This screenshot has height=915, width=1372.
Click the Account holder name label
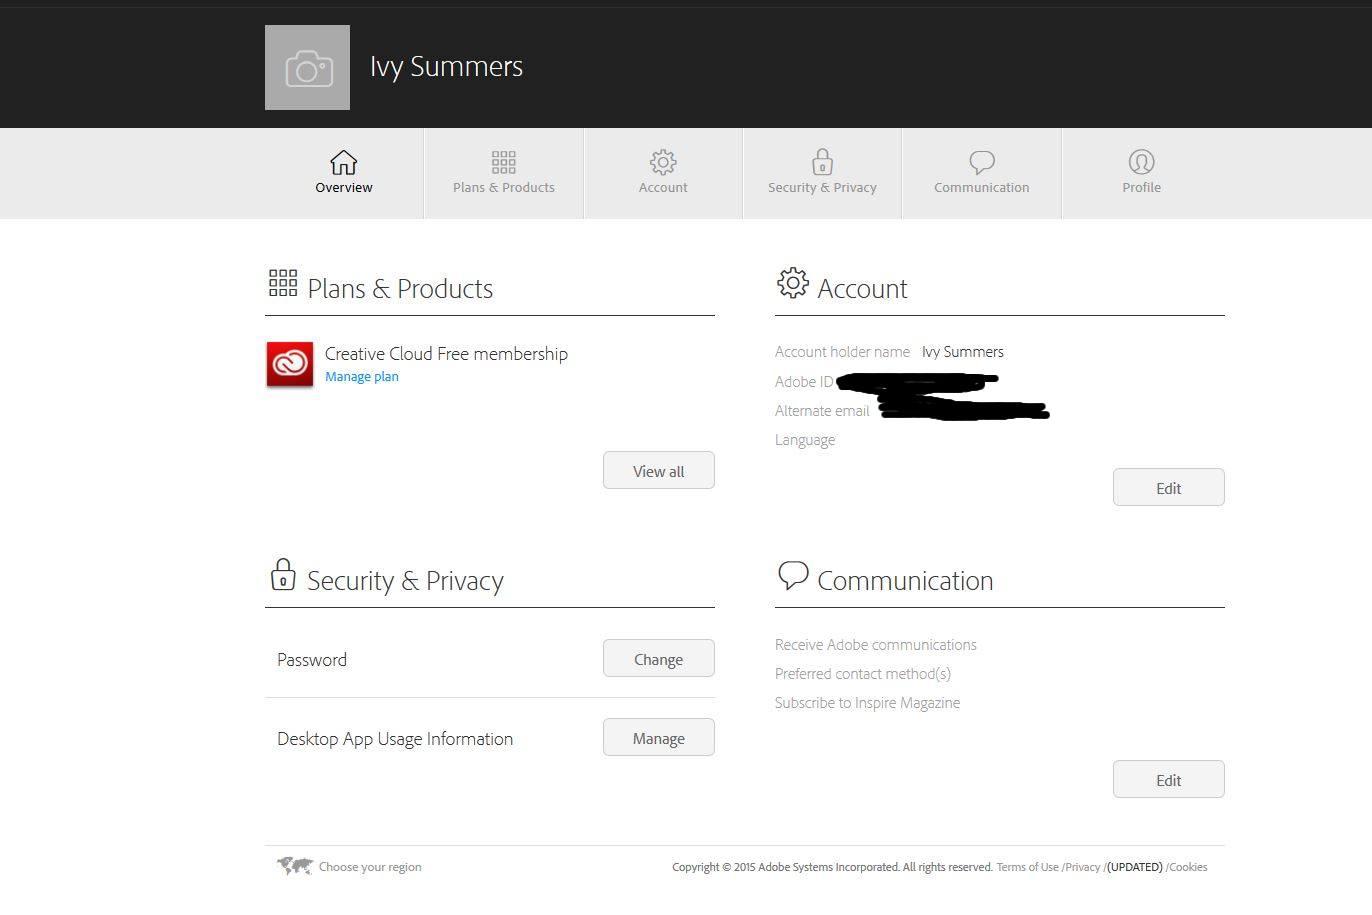(x=842, y=352)
